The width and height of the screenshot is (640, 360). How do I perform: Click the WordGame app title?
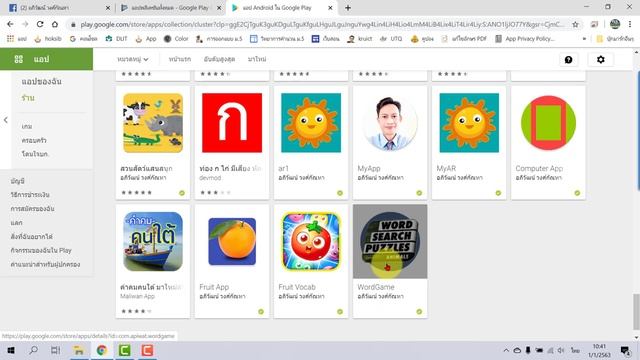(x=376, y=287)
